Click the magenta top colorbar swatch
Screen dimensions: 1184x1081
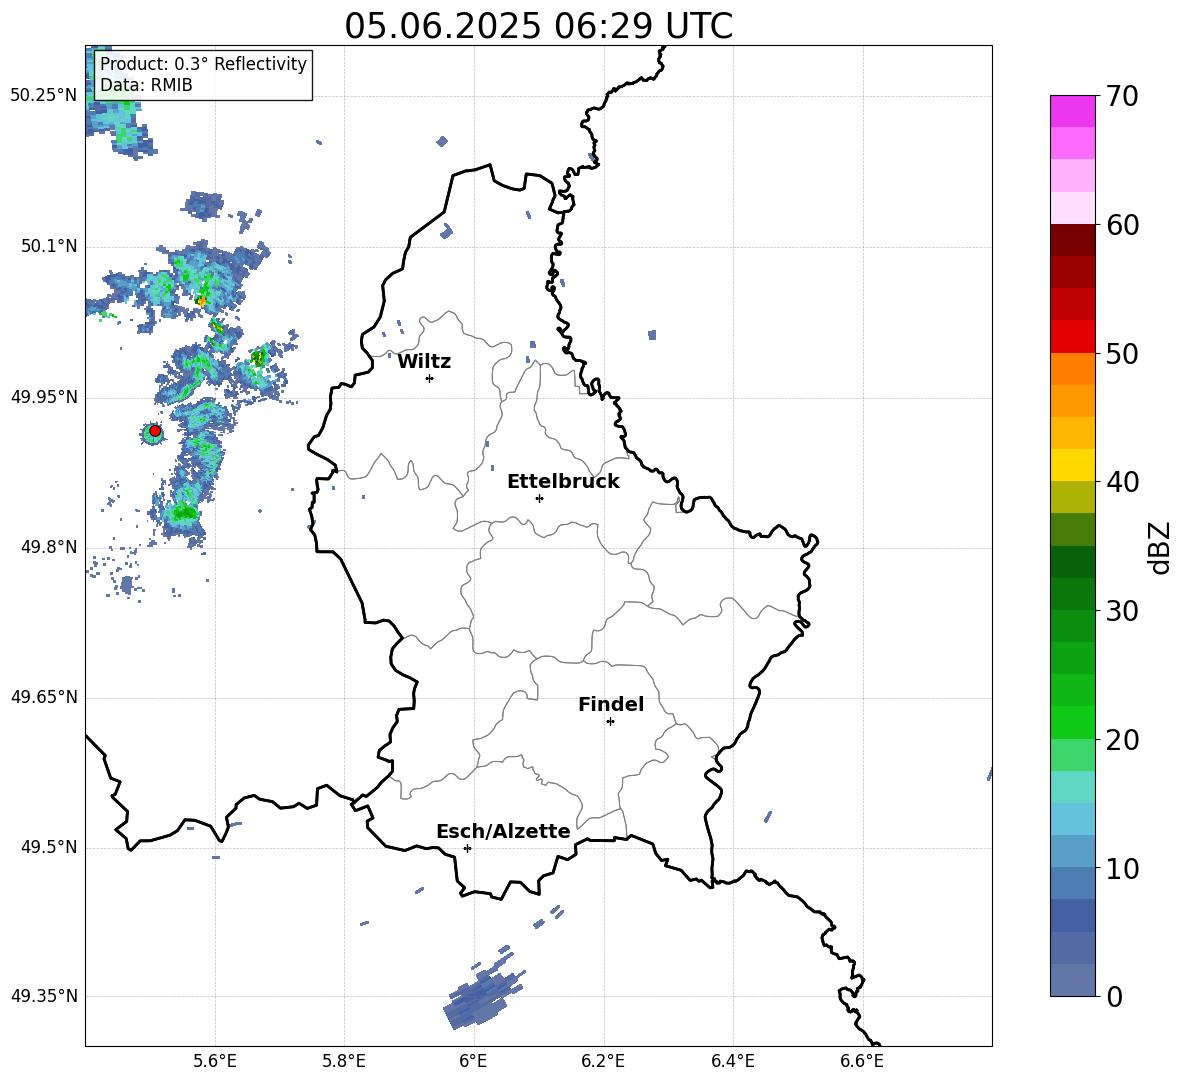(x=1072, y=112)
